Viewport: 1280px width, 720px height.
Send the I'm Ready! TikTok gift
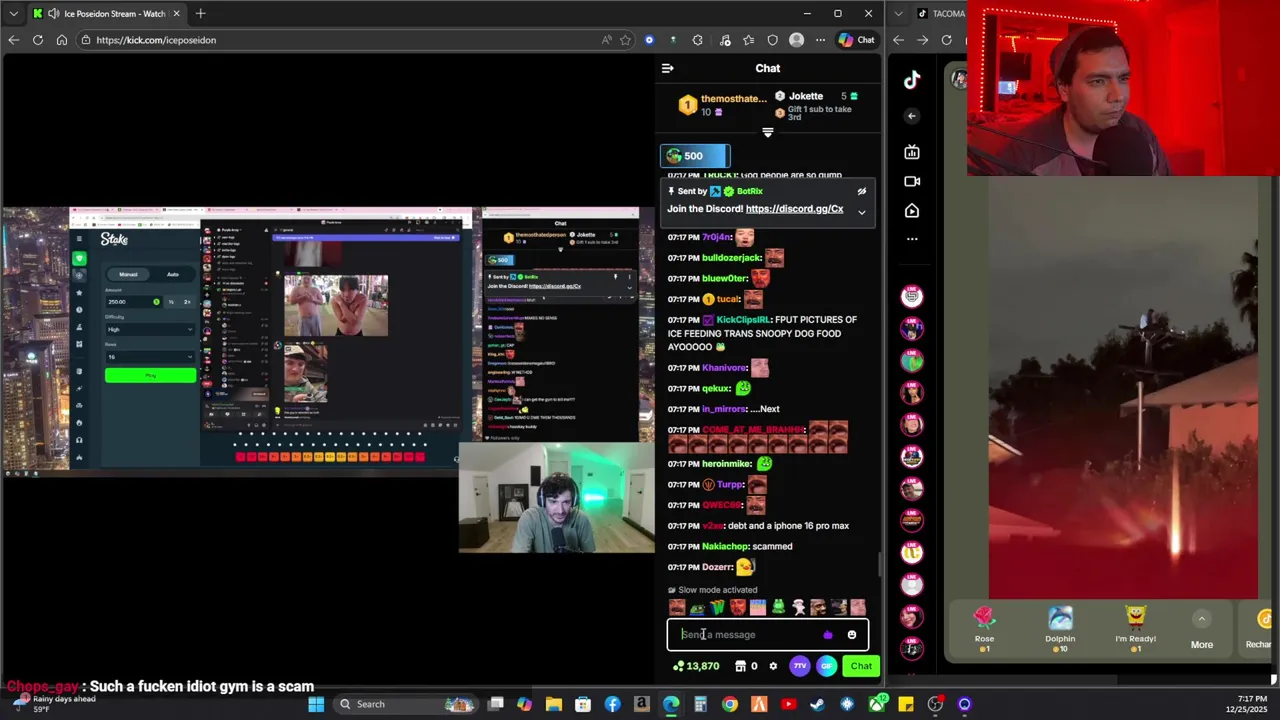[x=1135, y=630]
